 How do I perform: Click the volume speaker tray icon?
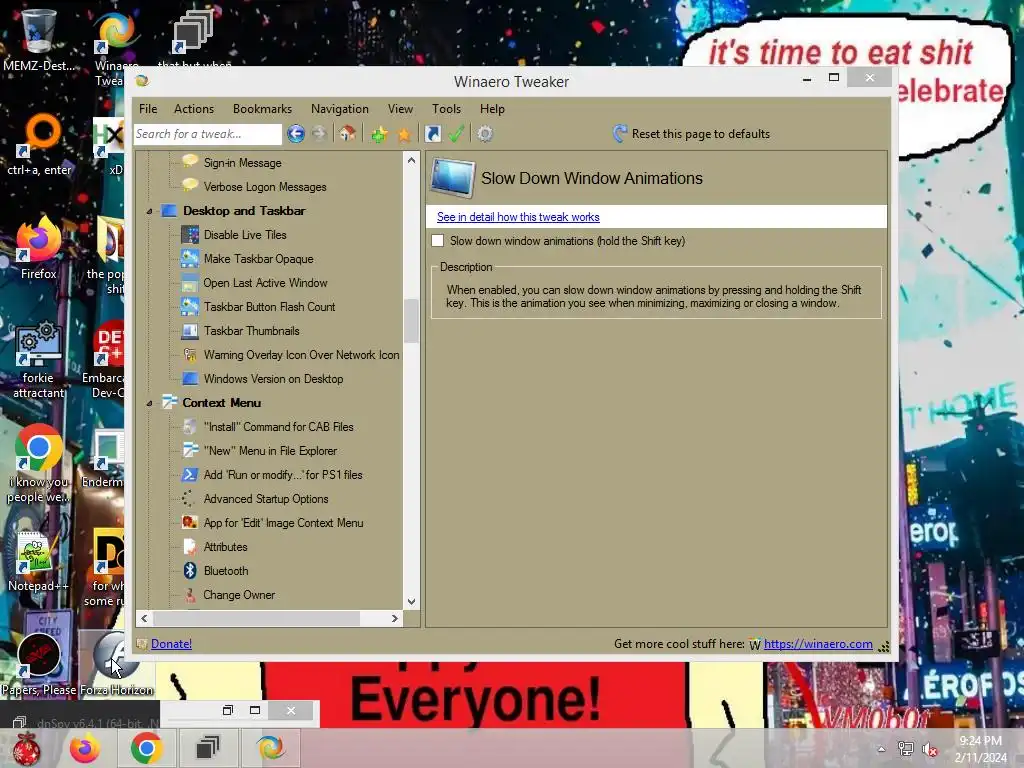click(930, 749)
